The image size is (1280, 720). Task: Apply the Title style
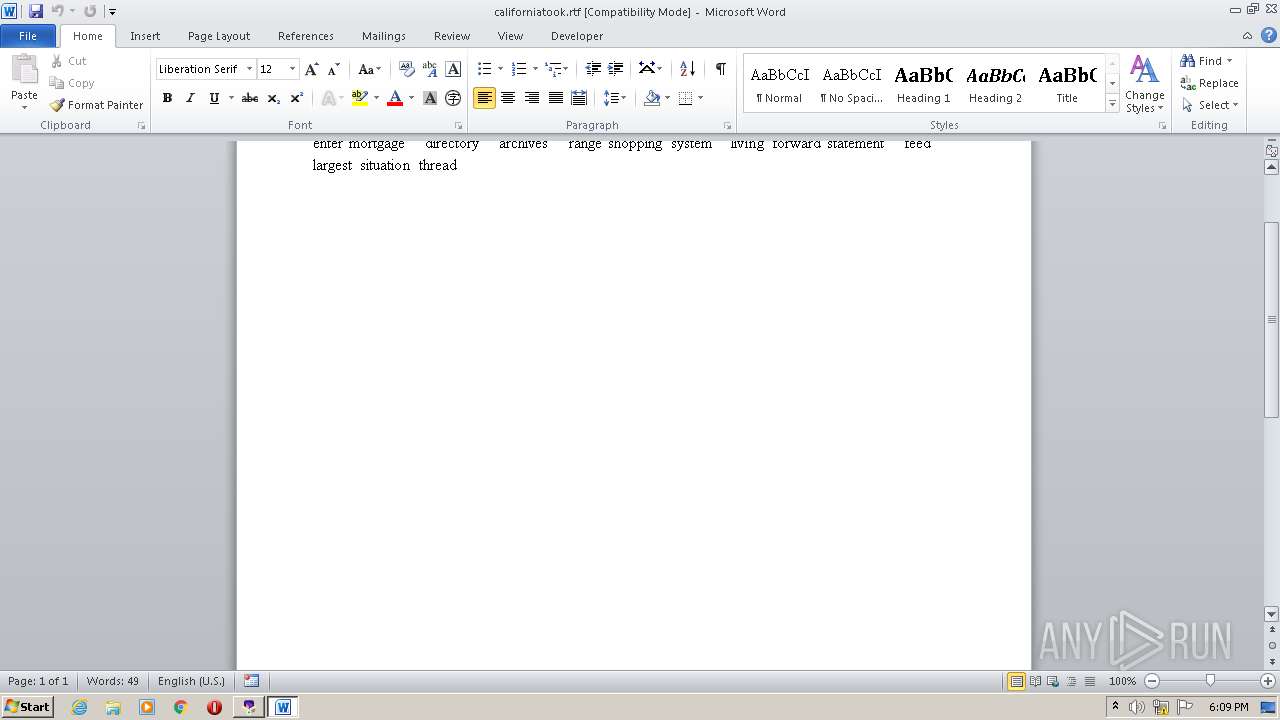[1067, 83]
